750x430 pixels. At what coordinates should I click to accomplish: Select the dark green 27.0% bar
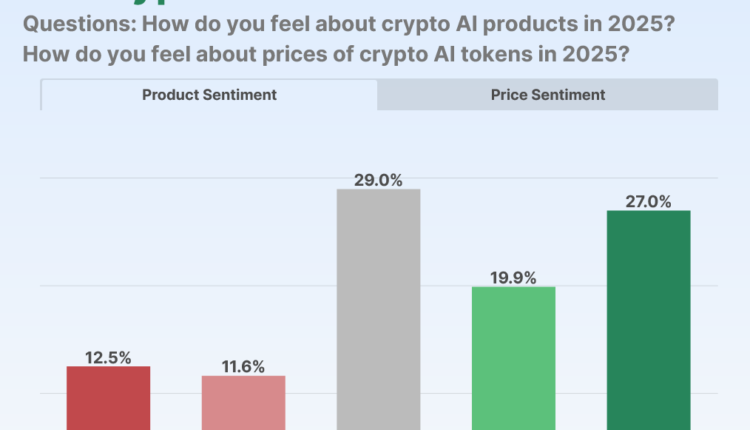pyautogui.click(x=648, y=320)
